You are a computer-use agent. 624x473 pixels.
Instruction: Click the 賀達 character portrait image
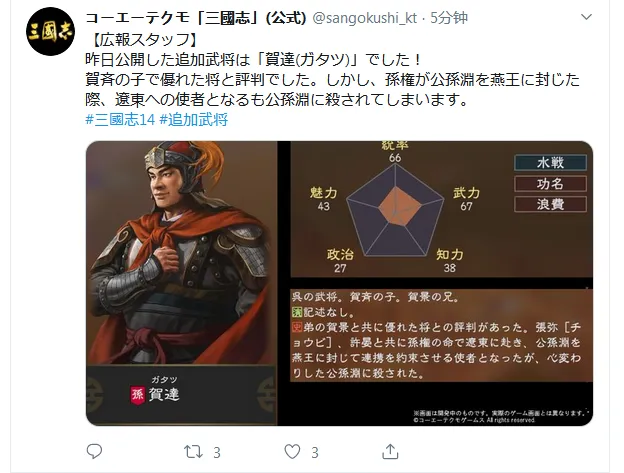(182, 253)
